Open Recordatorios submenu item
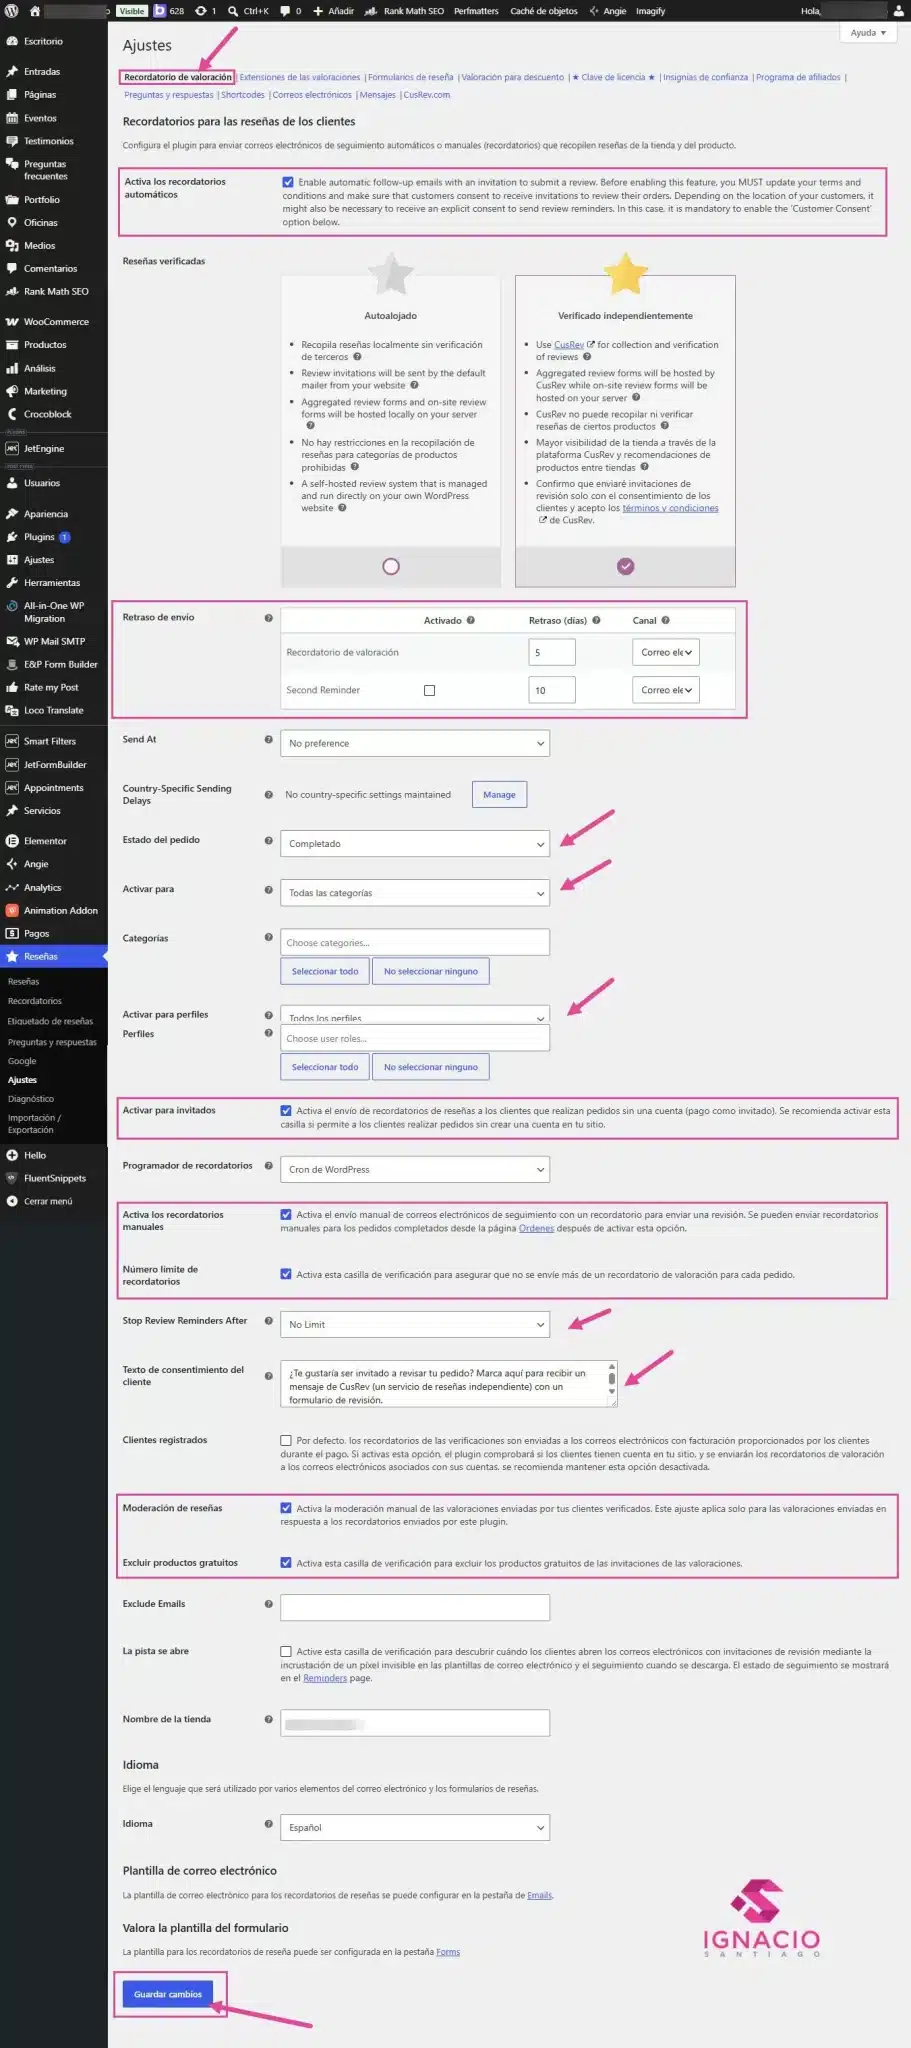 35,1001
